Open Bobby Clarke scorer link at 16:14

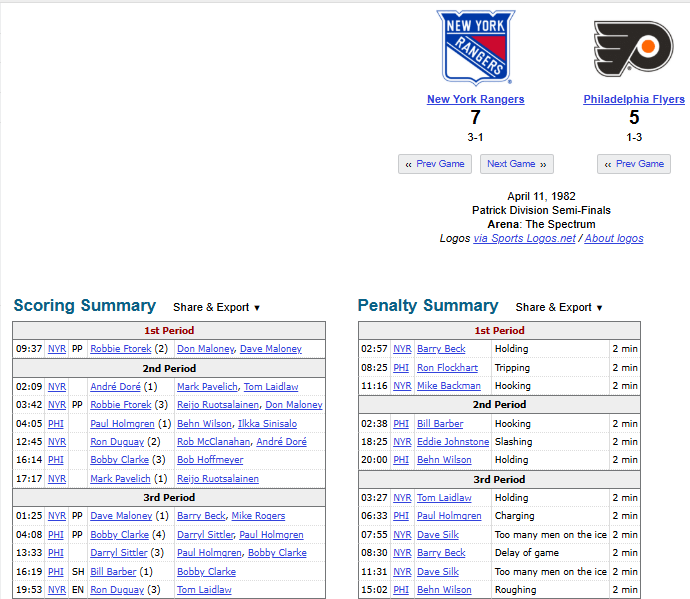[x=119, y=460]
